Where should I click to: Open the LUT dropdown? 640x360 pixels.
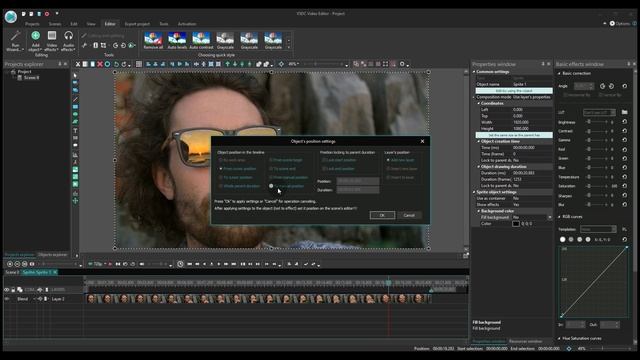(599, 112)
